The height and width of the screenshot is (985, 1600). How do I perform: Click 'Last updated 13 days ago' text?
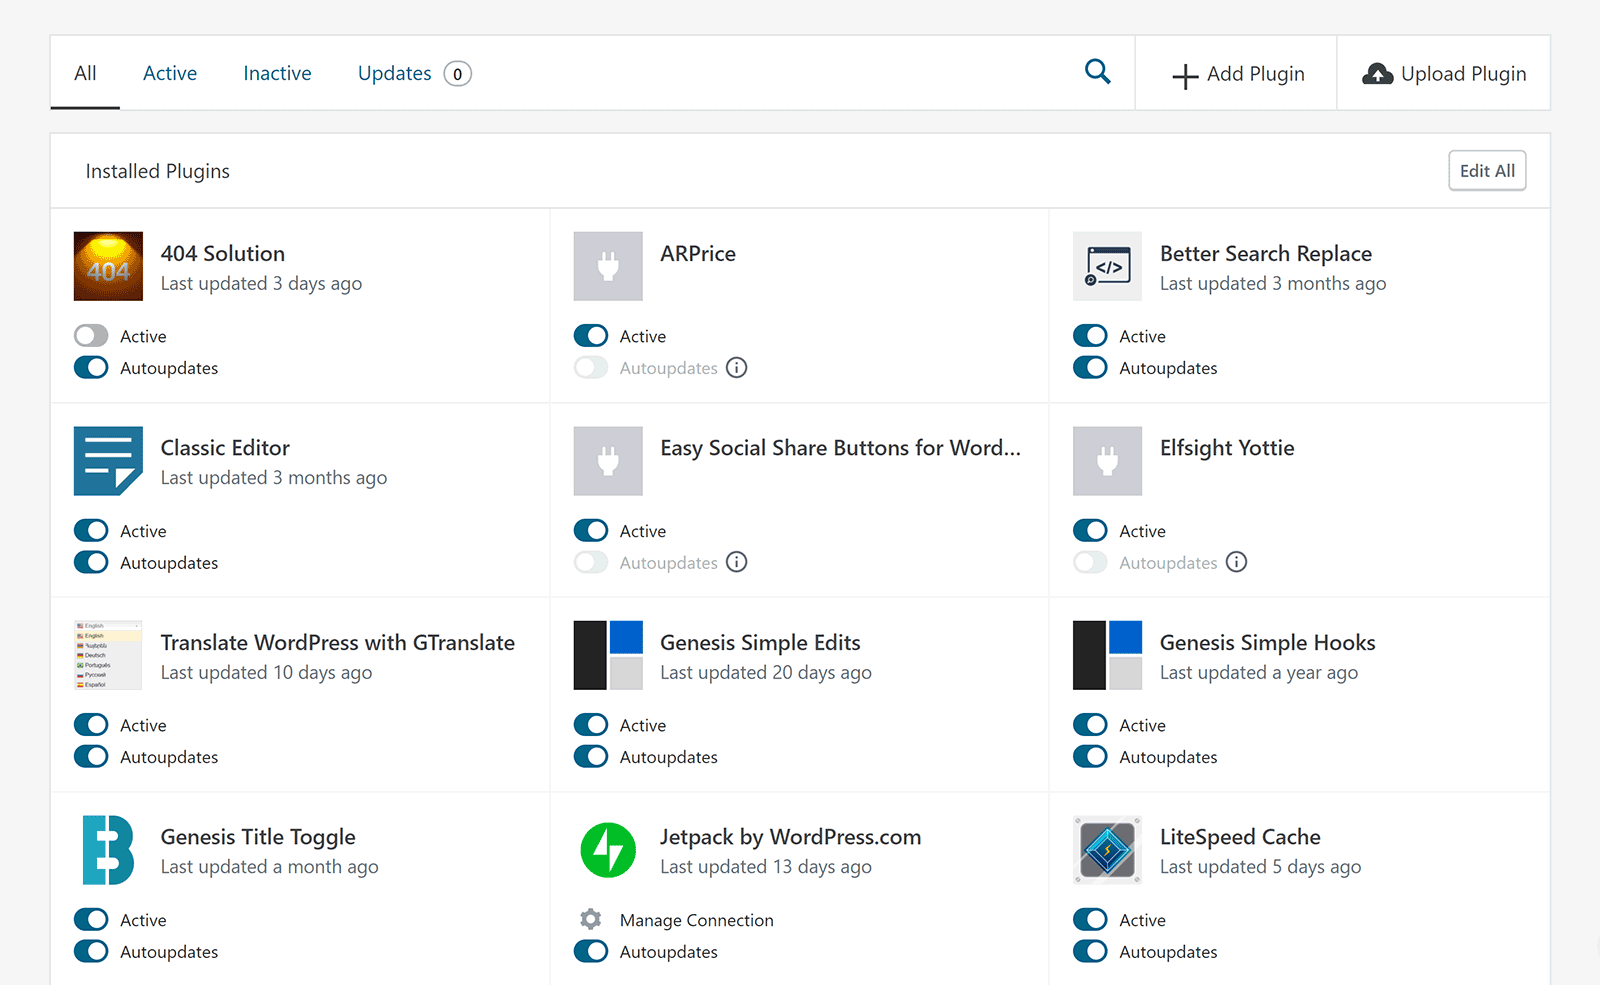pyautogui.click(x=766, y=867)
